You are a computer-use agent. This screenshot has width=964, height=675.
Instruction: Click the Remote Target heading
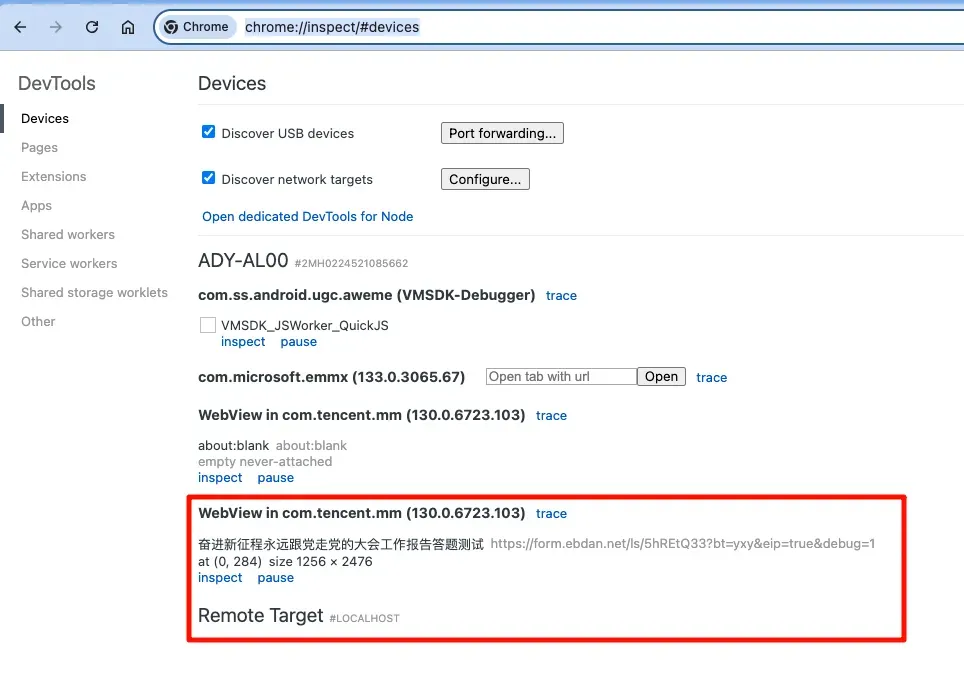(x=261, y=615)
